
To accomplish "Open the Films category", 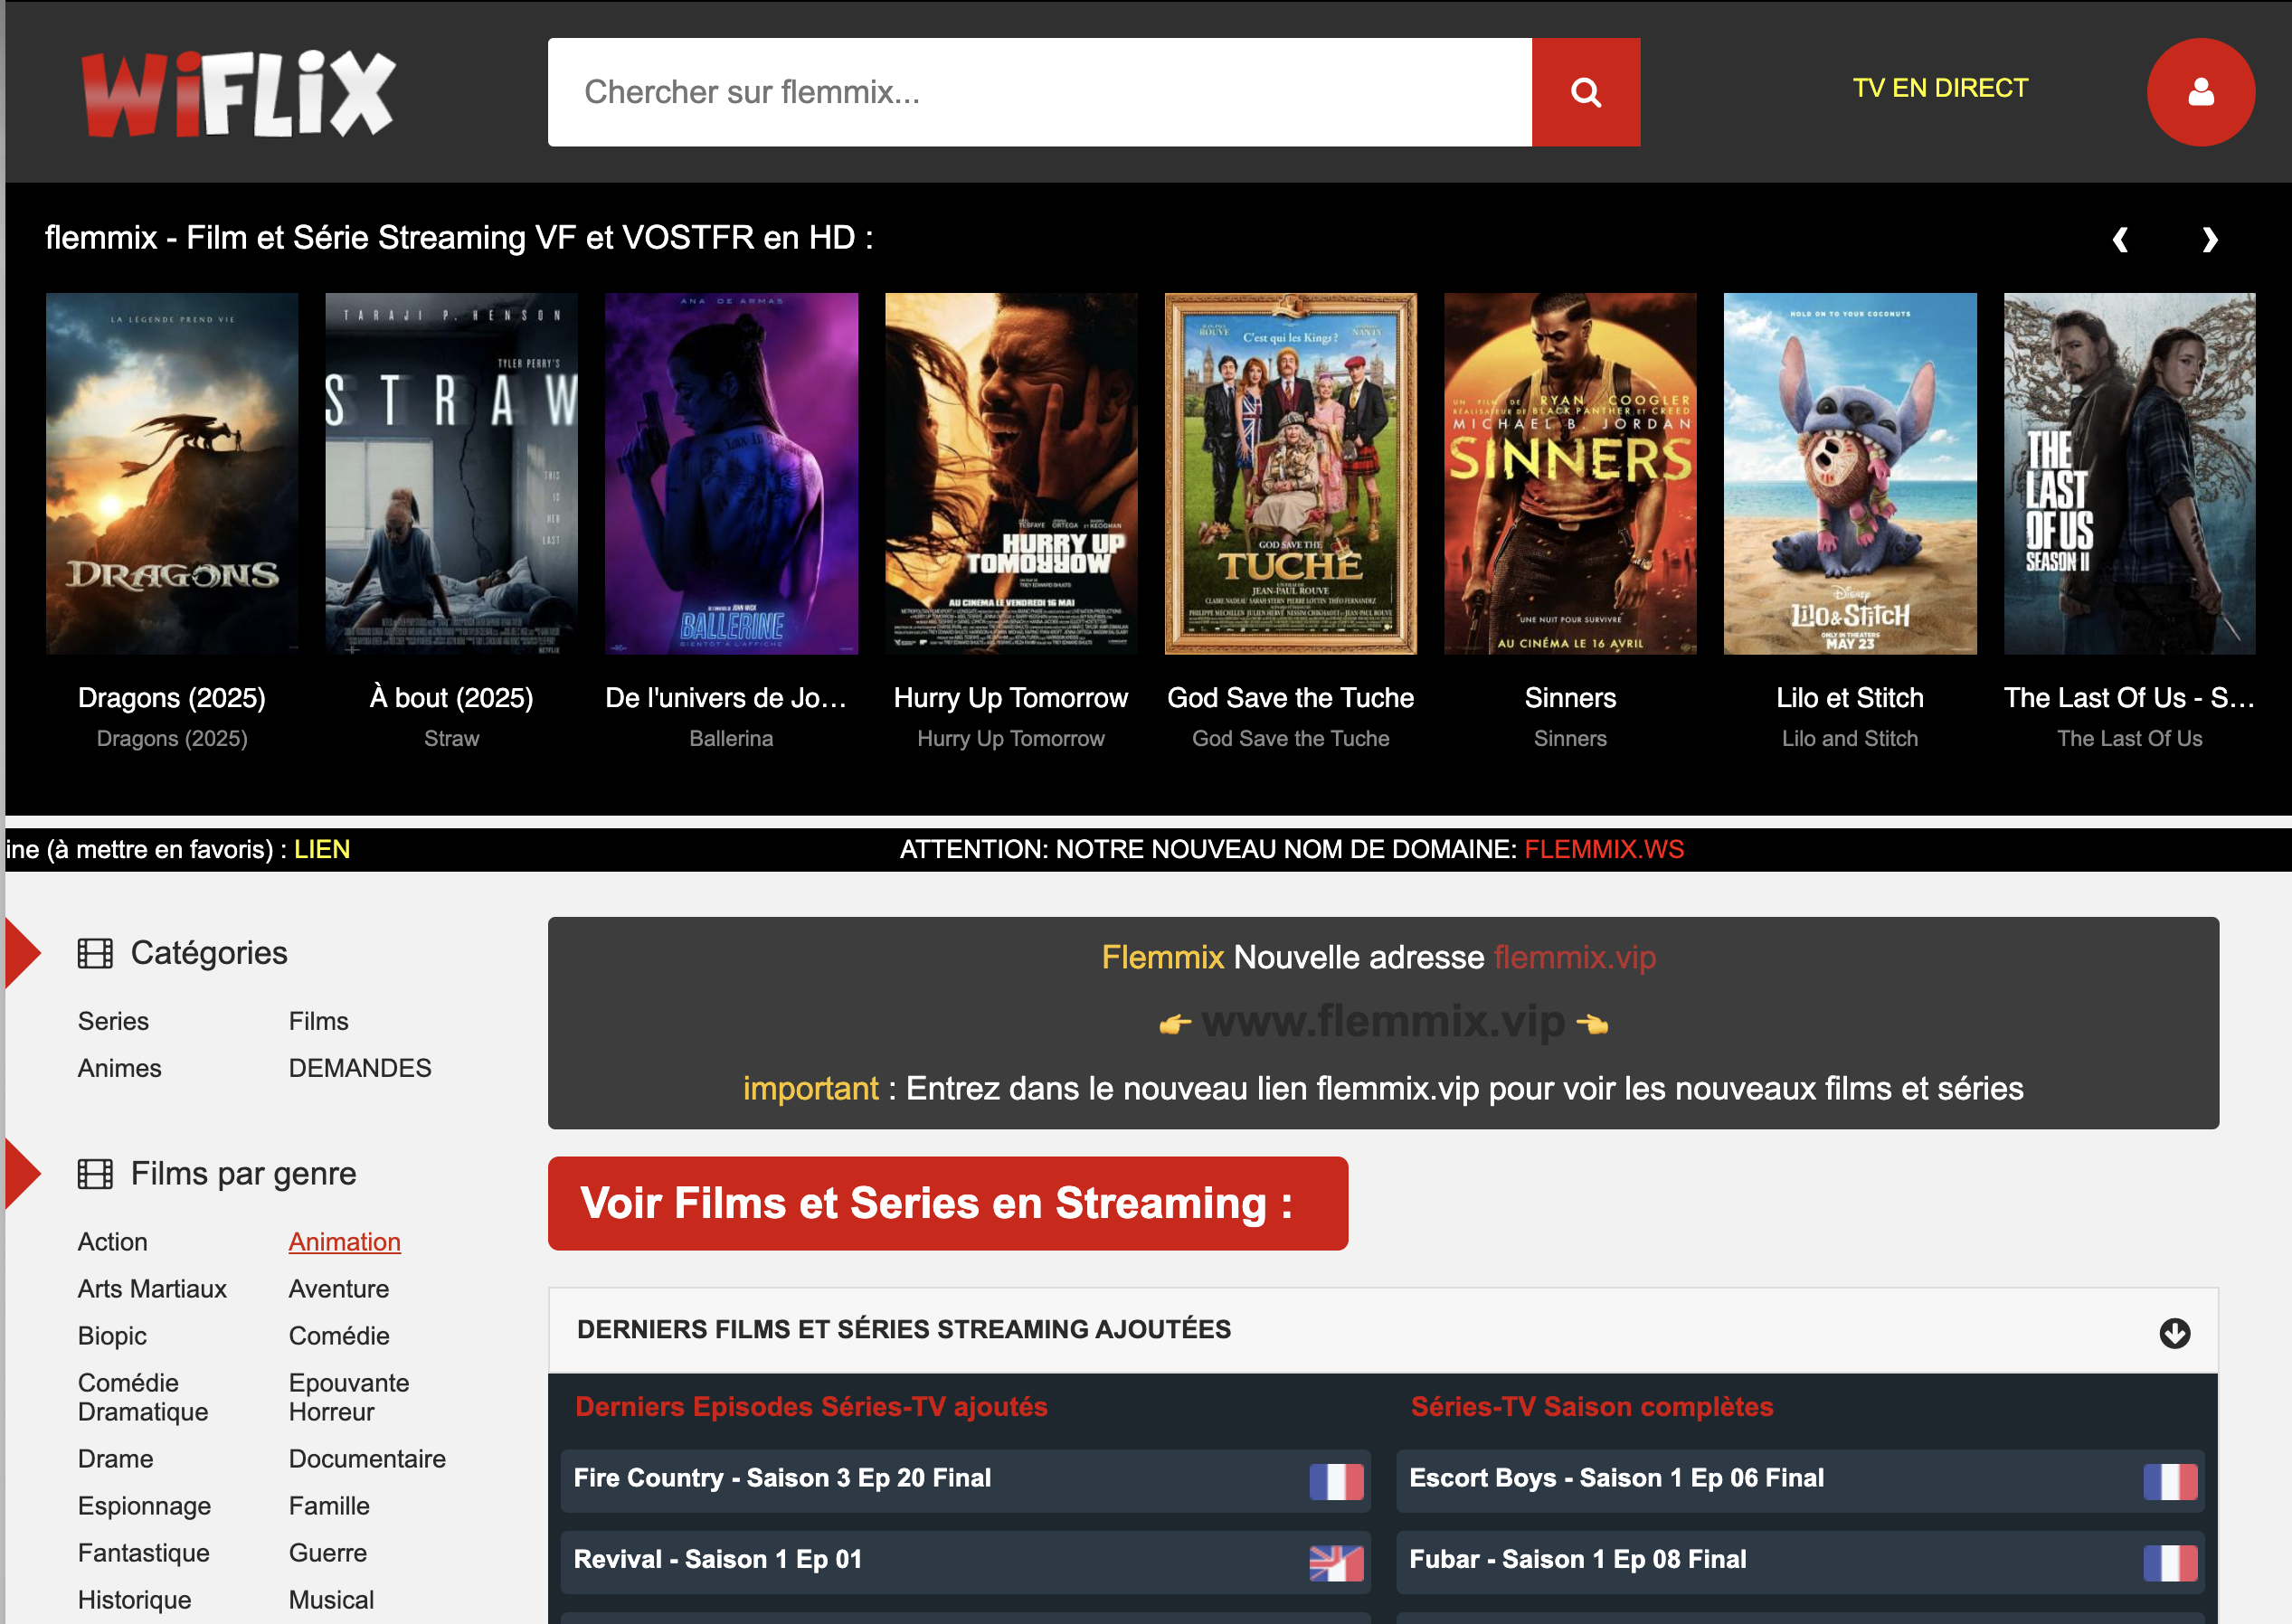I will [x=318, y=1021].
